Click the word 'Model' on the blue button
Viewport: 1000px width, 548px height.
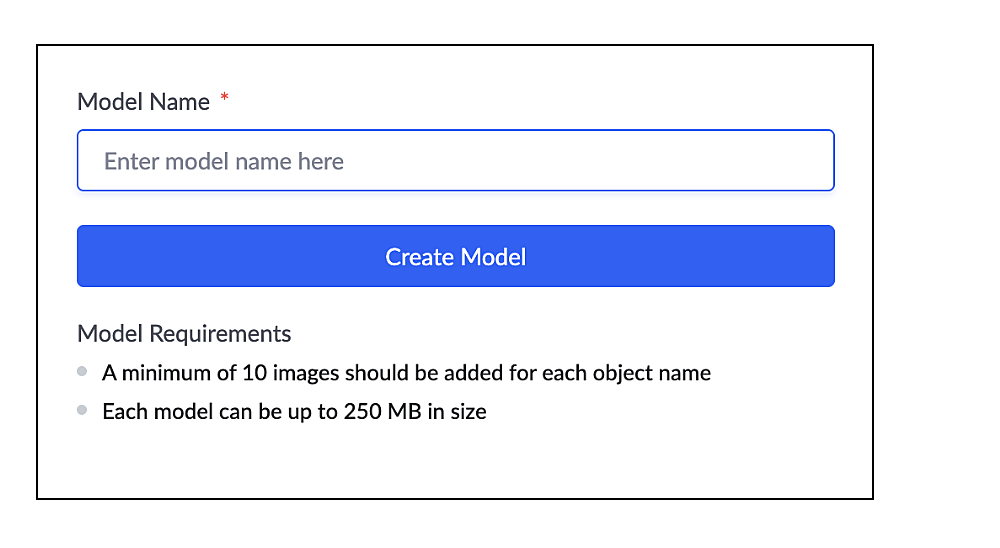click(493, 257)
